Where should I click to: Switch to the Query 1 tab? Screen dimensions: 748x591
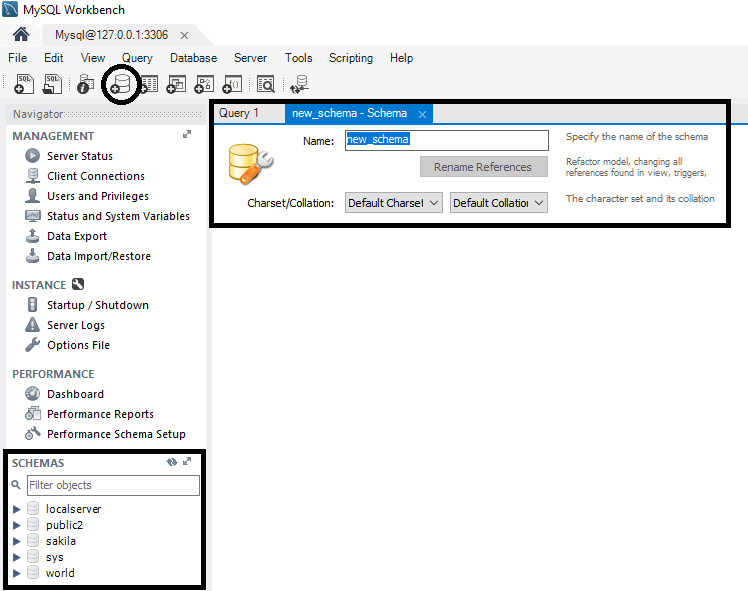click(240, 113)
